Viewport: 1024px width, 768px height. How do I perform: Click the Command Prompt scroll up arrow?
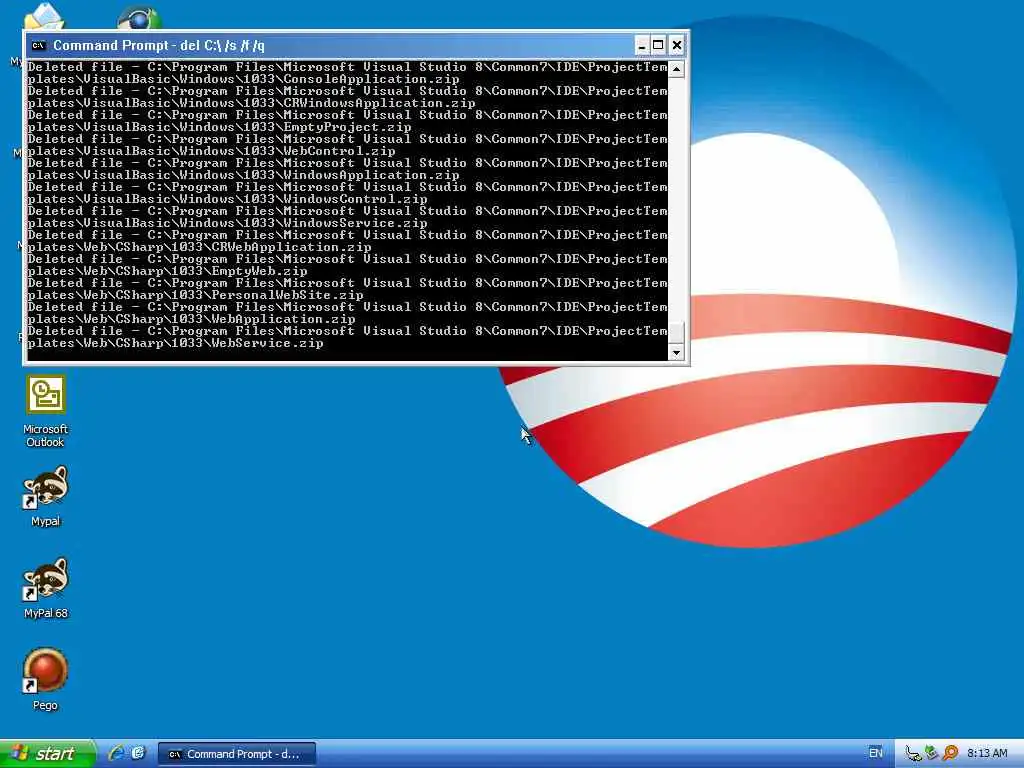pos(677,69)
